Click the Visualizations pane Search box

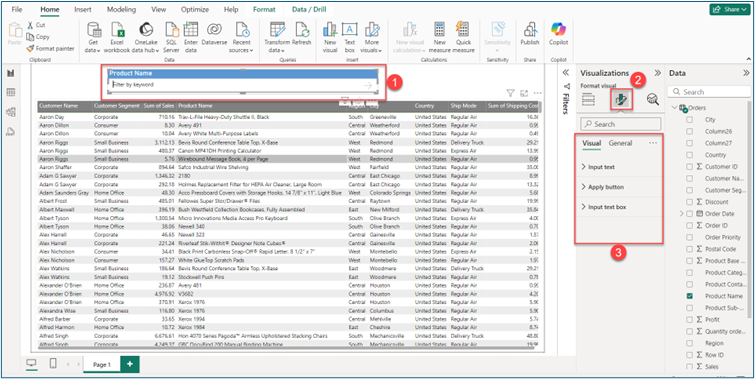621,124
